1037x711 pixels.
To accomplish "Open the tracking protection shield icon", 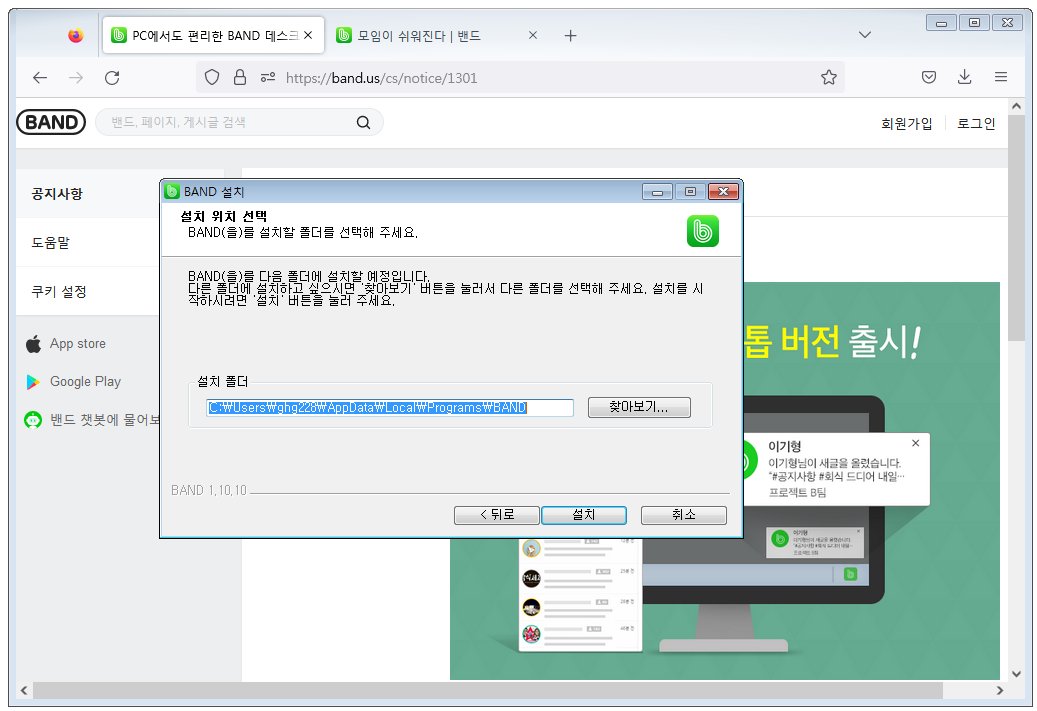I will [x=212, y=77].
